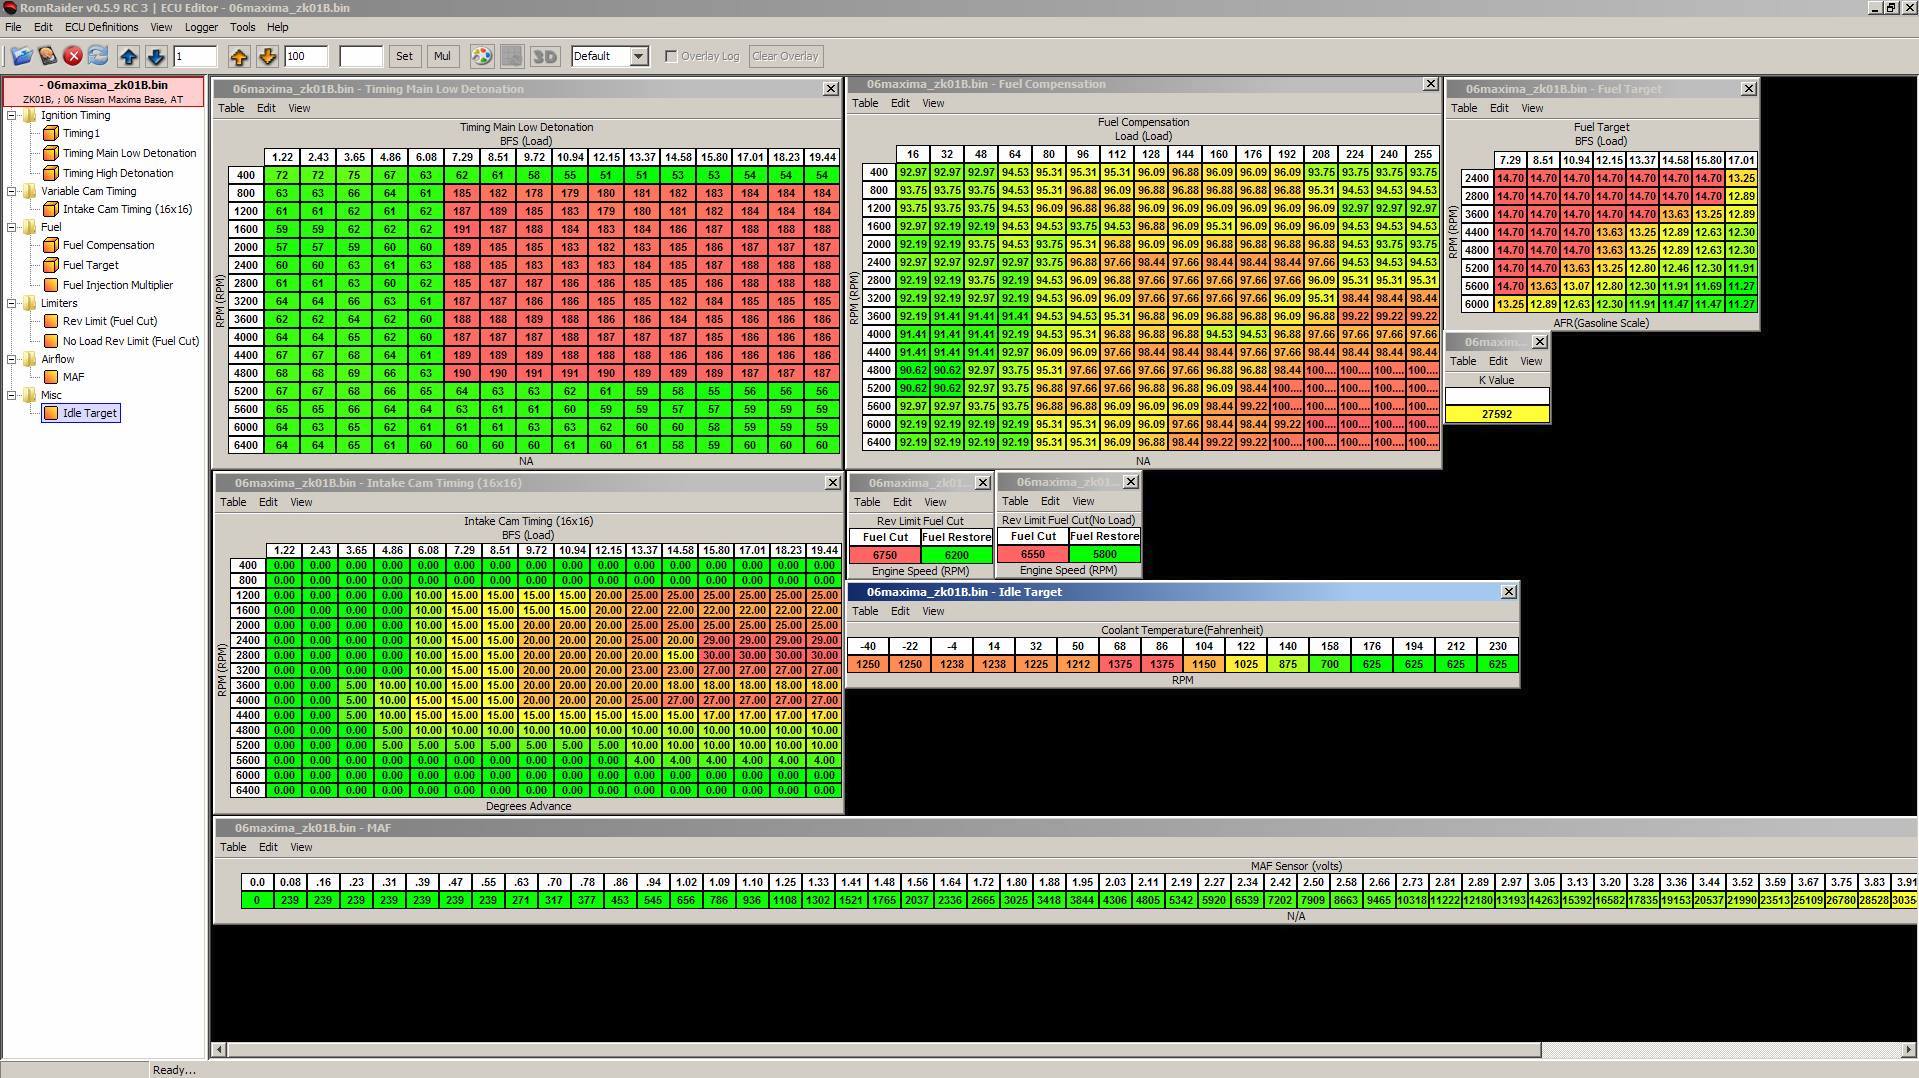
Task: Close the Intake Cam Timing window
Action: coord(832,483)
